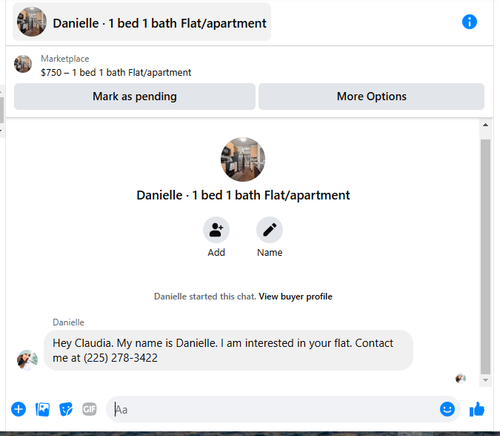The height and width of the screenshot is (436, 500).
Task: Click Danielle's message with the phone number
Action: (228, 350)
